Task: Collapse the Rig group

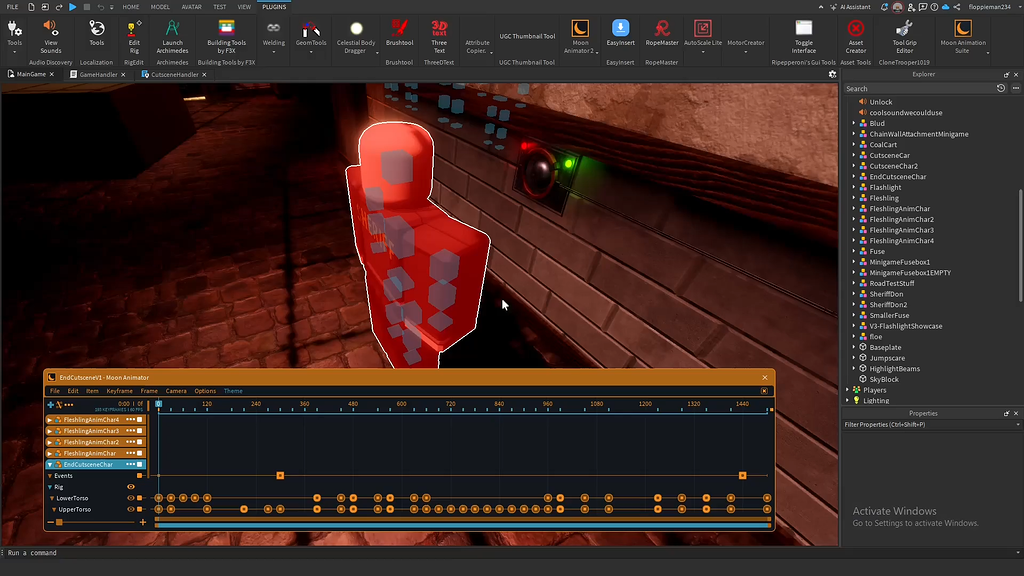Action: click(50, 487)
